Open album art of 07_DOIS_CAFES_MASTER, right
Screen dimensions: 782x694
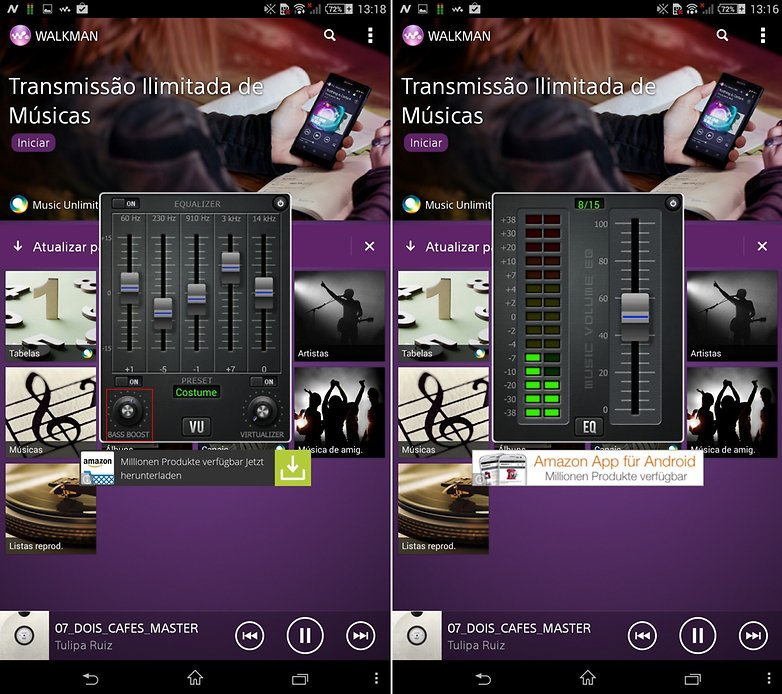[417, 636]
